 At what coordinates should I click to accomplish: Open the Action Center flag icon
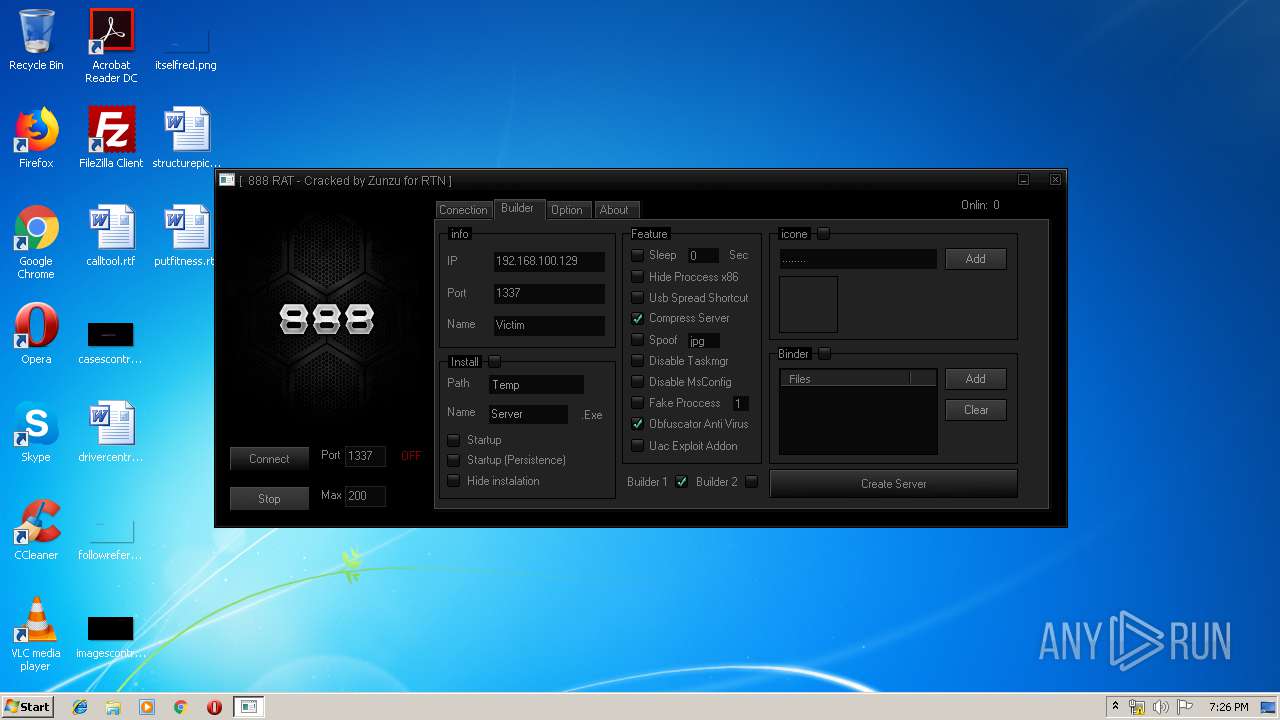coord(1185,707)
